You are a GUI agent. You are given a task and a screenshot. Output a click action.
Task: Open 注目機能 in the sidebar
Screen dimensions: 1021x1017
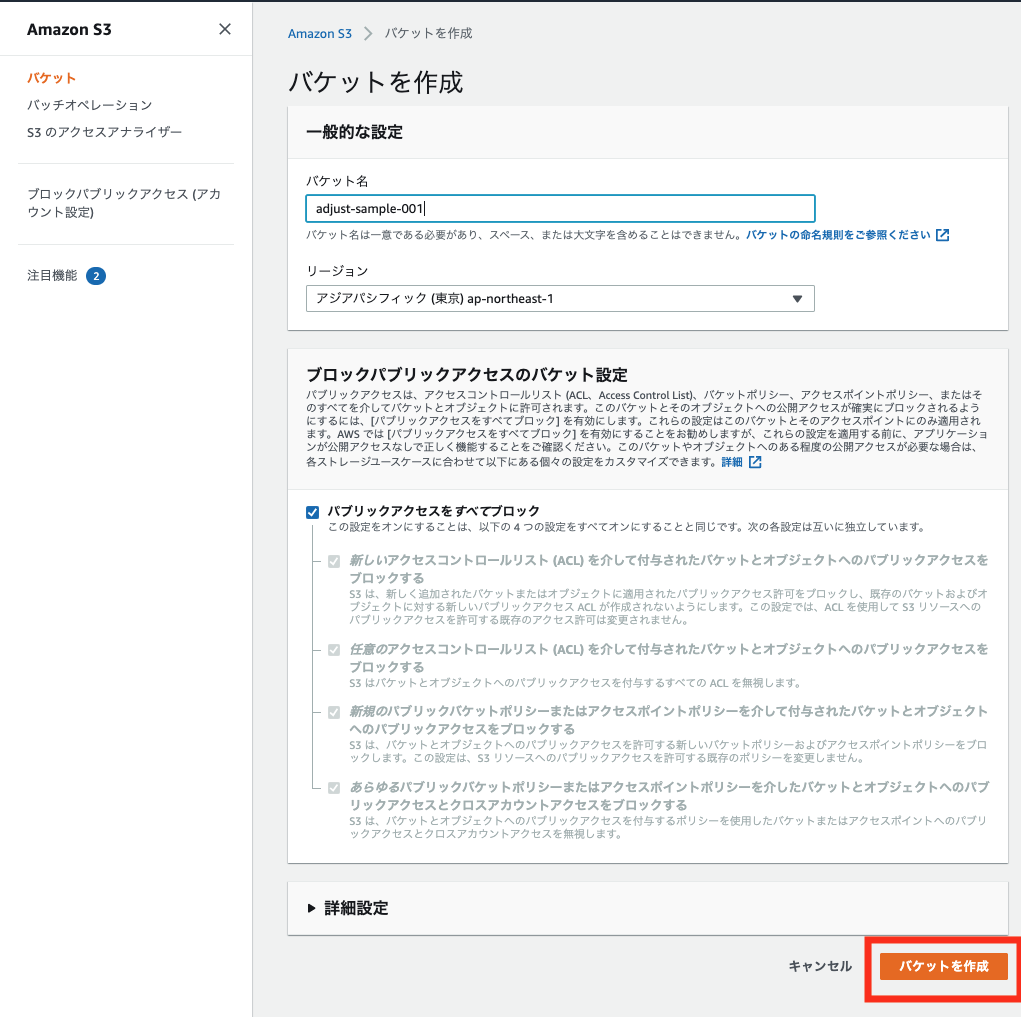(x=52, y=275)
